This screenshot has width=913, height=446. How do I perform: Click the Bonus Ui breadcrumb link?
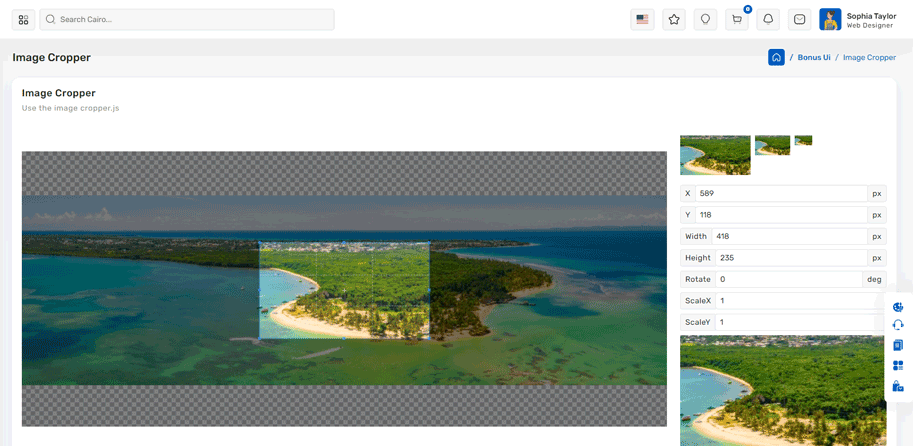(813, 58)
